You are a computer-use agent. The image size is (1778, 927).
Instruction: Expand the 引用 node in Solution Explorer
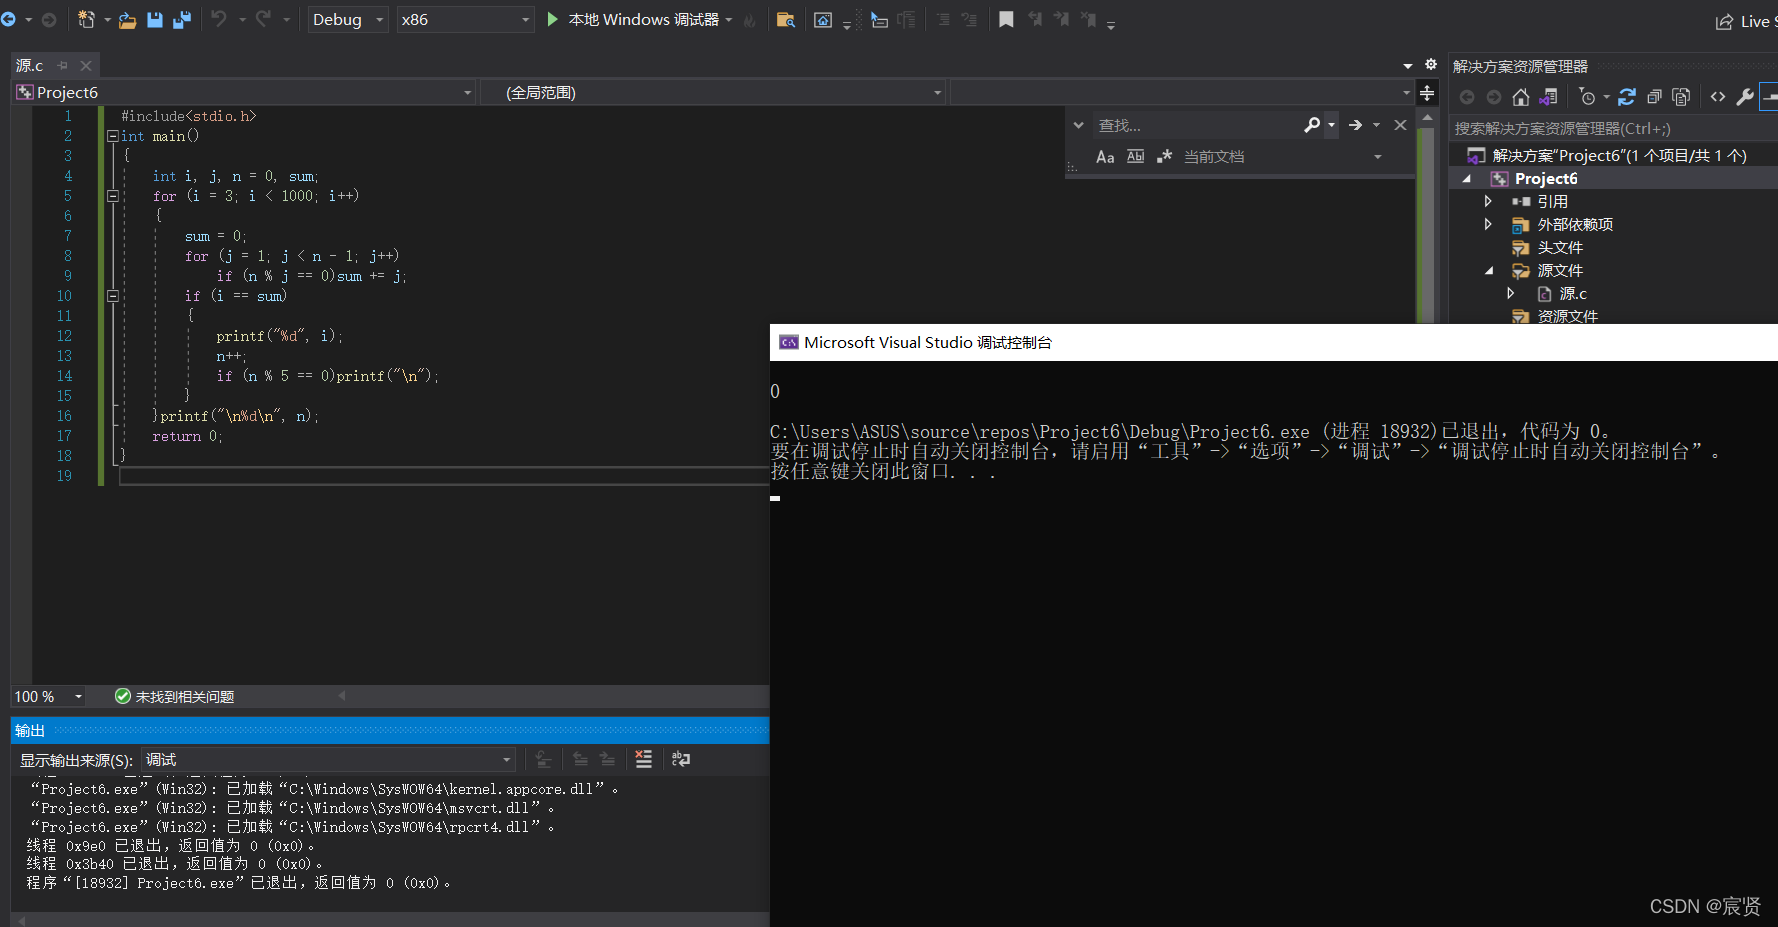1488,201
